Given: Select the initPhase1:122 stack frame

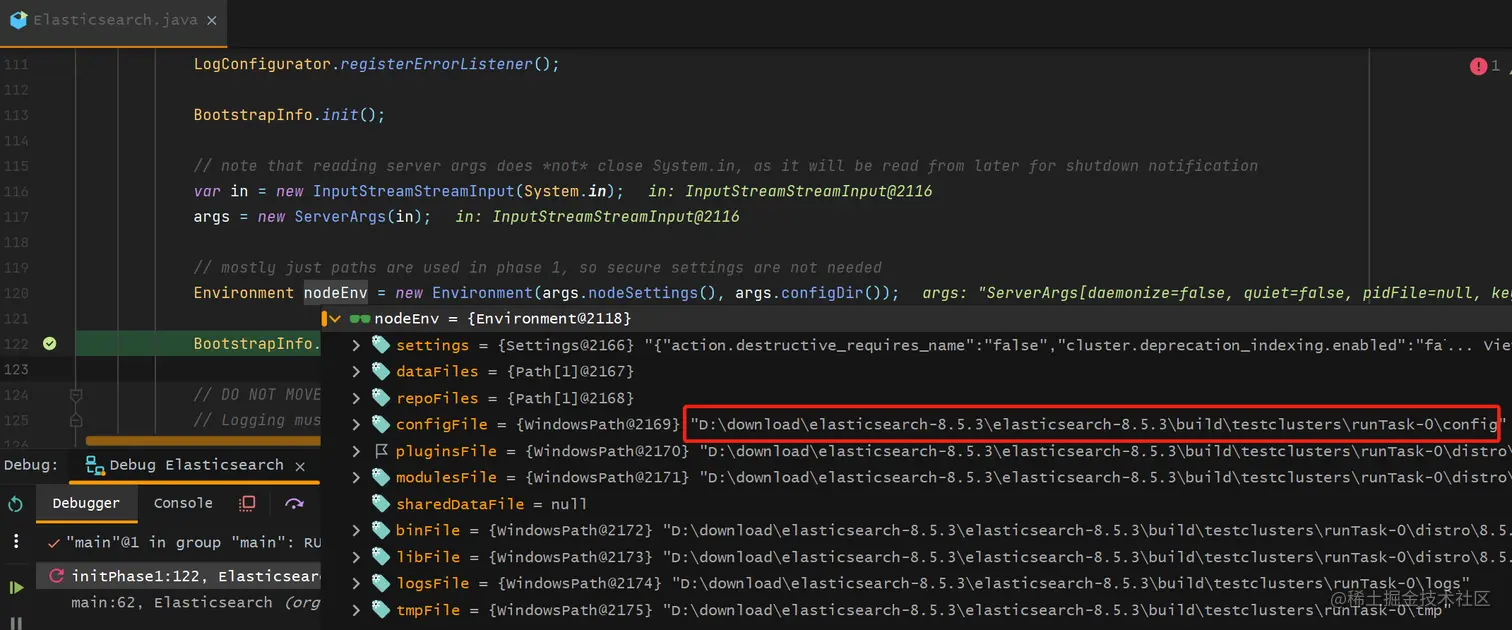Looking at the screenshot, I should (180, 576).
